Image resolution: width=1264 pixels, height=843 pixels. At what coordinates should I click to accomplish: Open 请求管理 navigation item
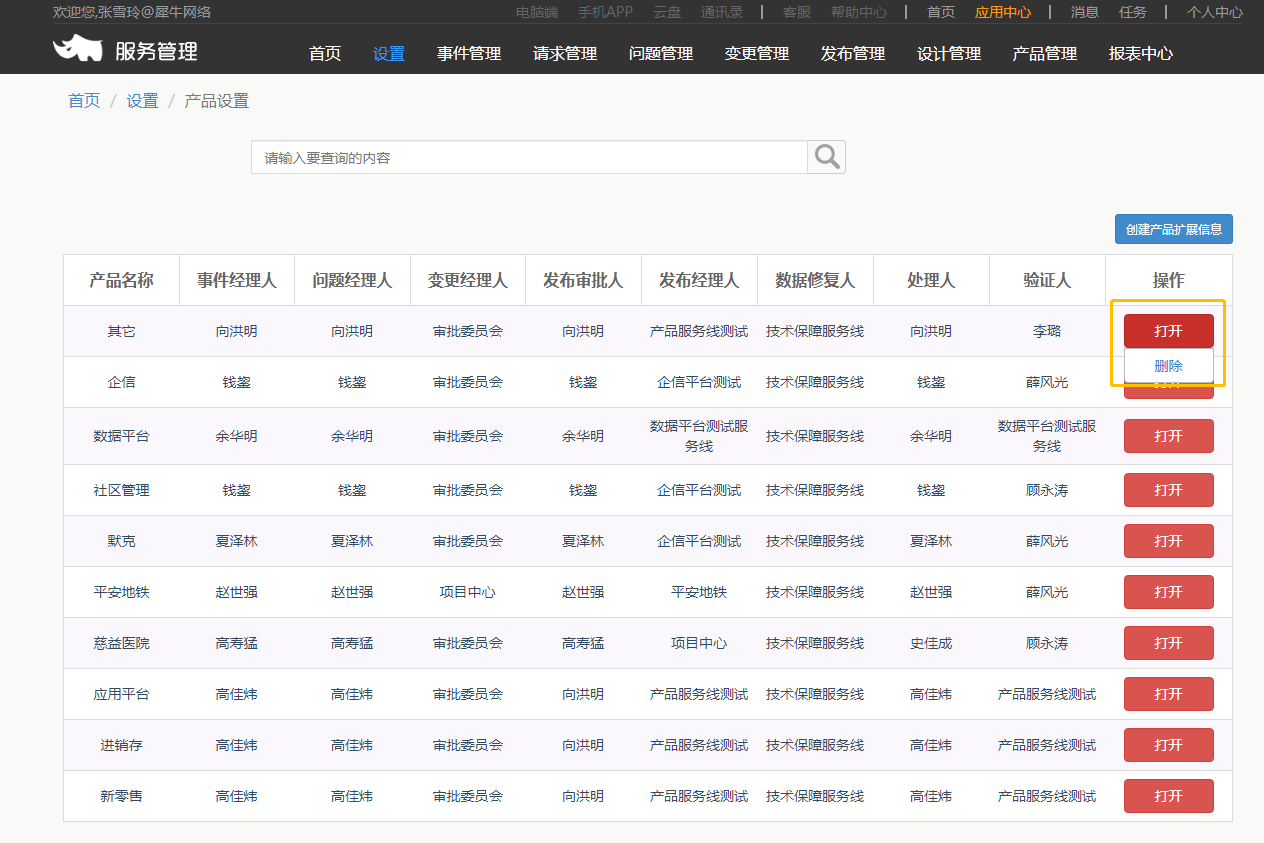565,53
